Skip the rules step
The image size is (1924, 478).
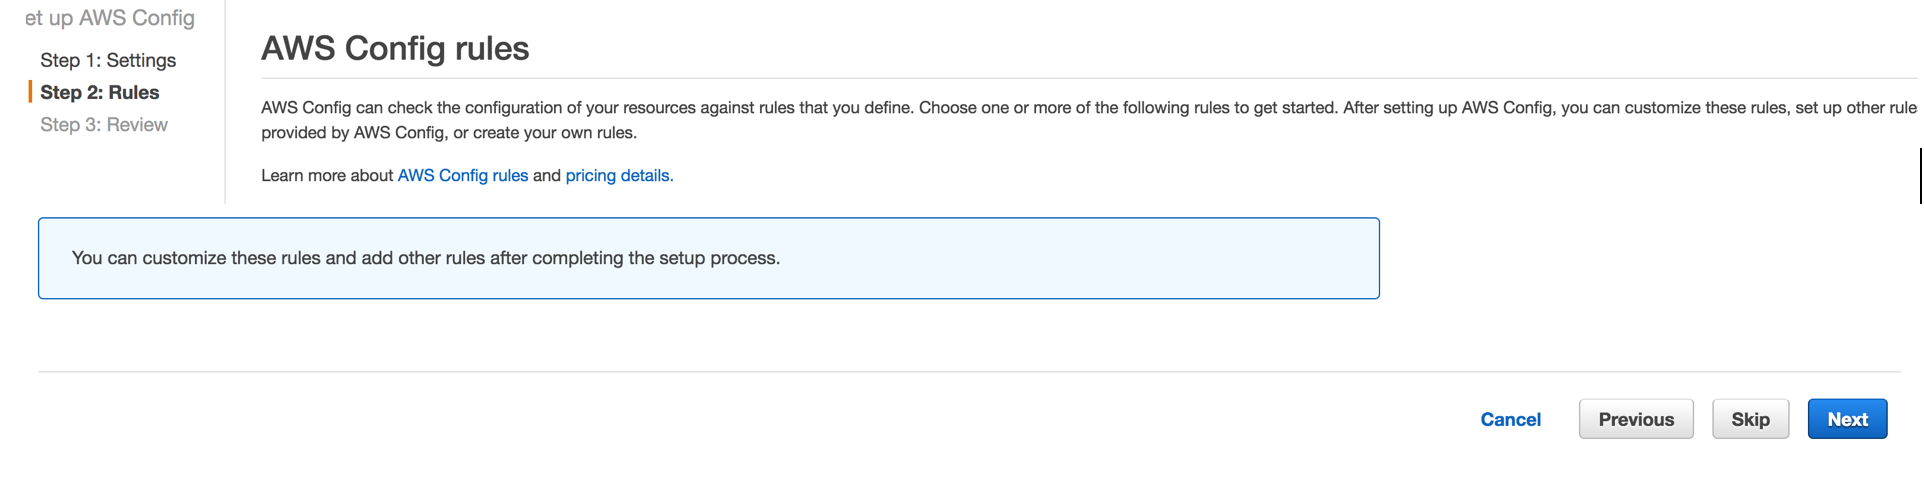click(1750, 419)
